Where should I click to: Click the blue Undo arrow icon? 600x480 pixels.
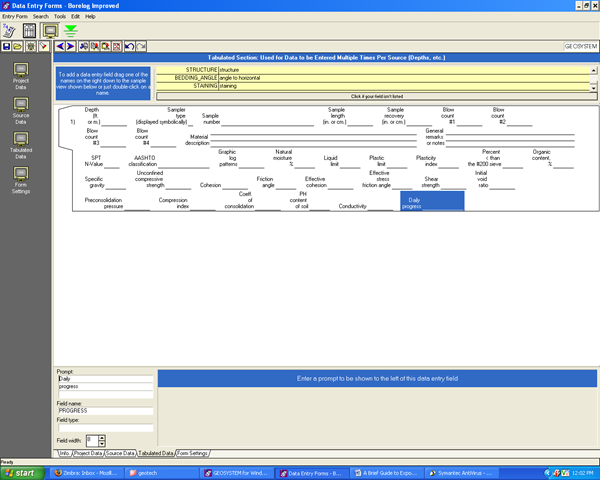coord(130,46)
